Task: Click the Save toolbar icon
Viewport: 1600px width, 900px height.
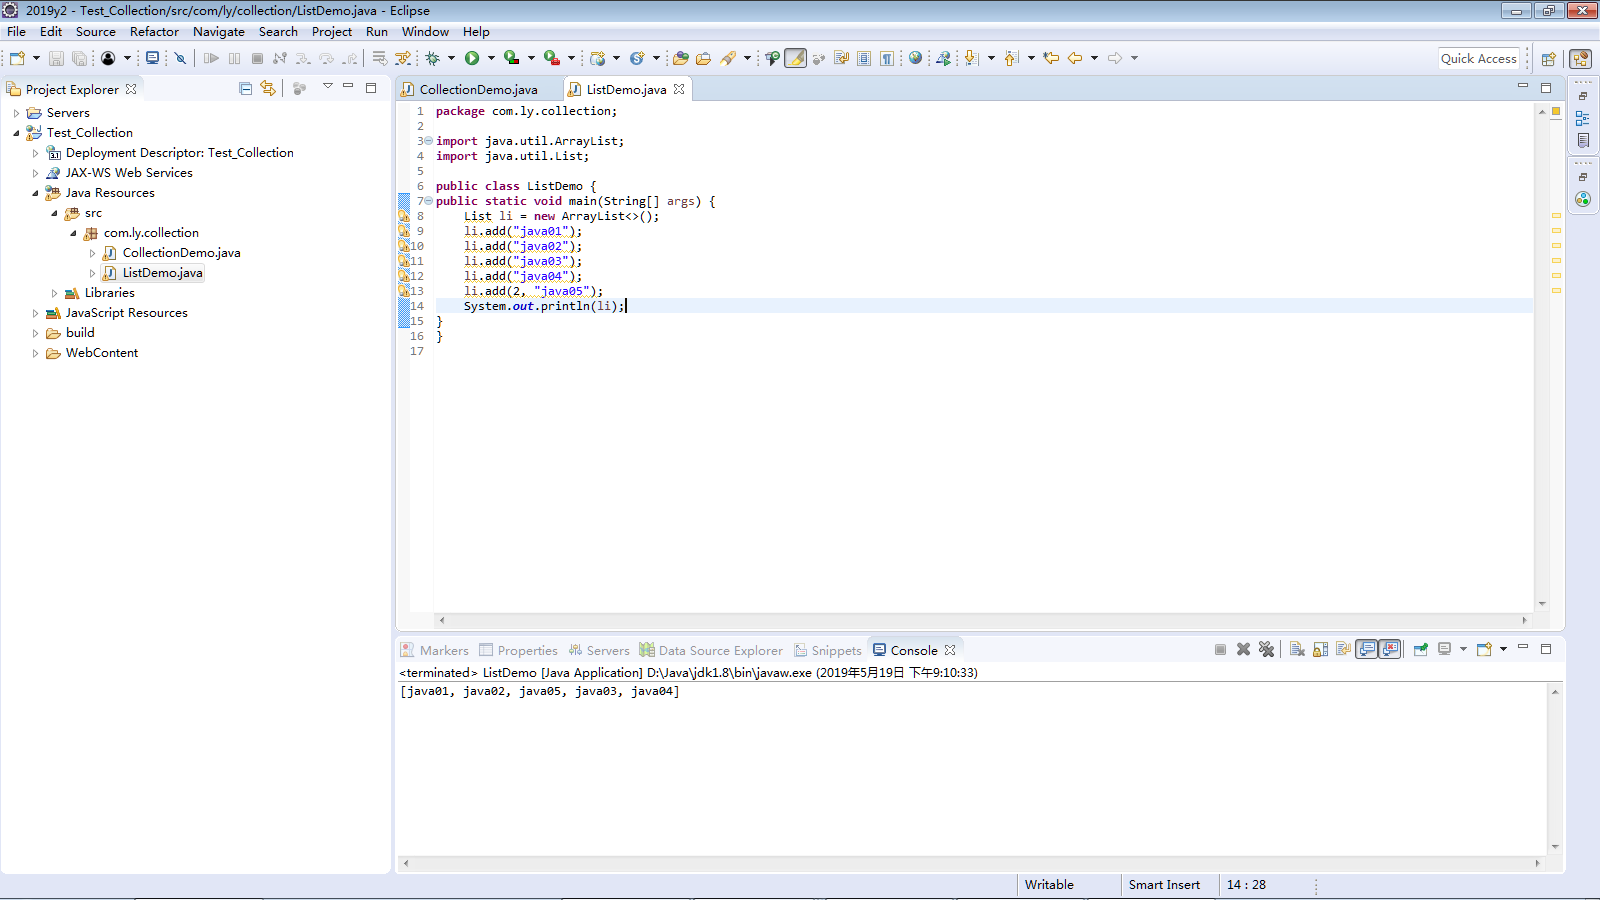Action: 56,58
